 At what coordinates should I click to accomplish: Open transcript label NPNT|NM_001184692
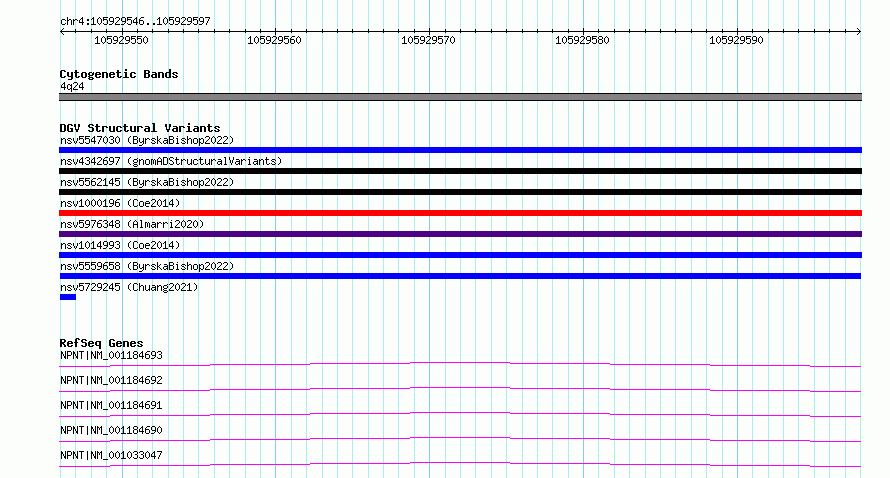[x=111, y=380]
